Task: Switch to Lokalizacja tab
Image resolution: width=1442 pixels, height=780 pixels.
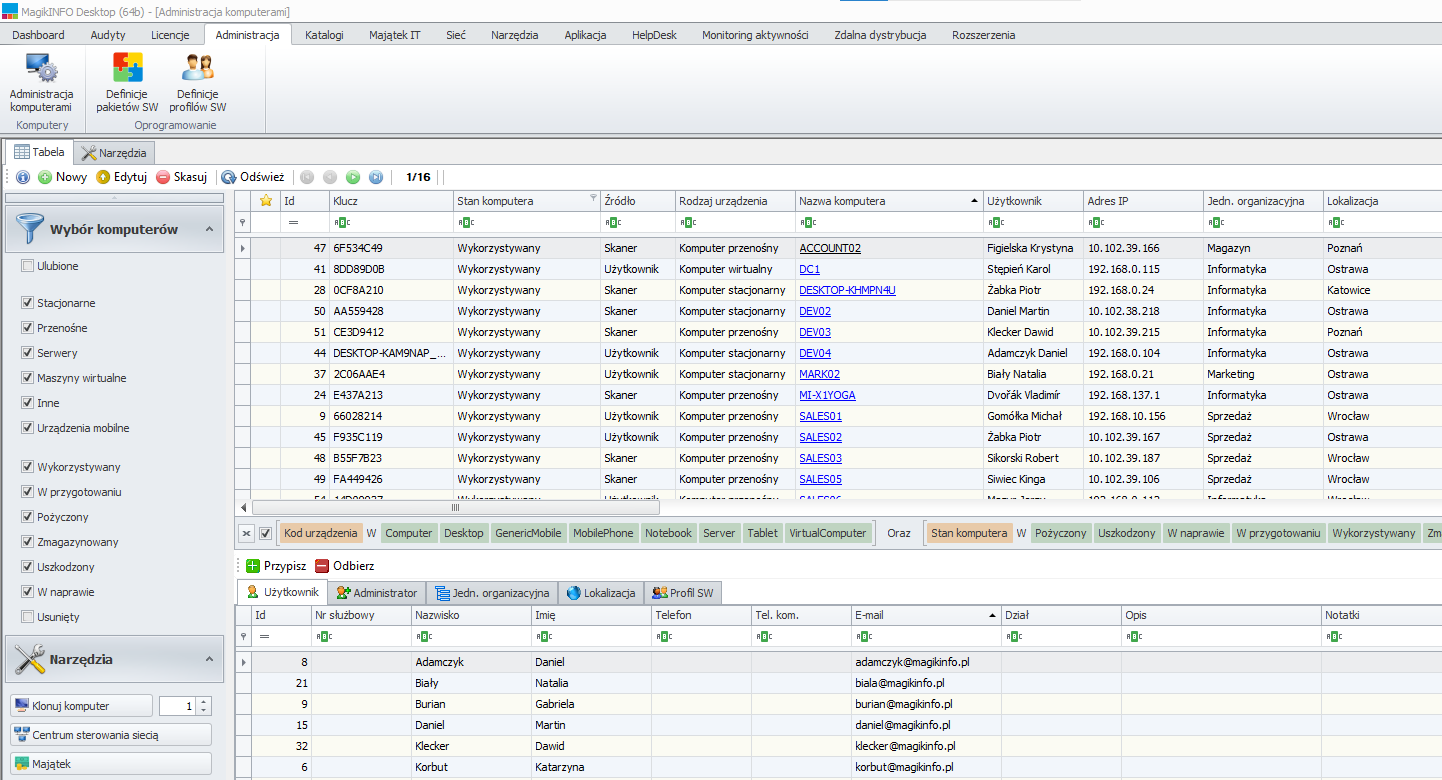Action: (x=601, y=593)
